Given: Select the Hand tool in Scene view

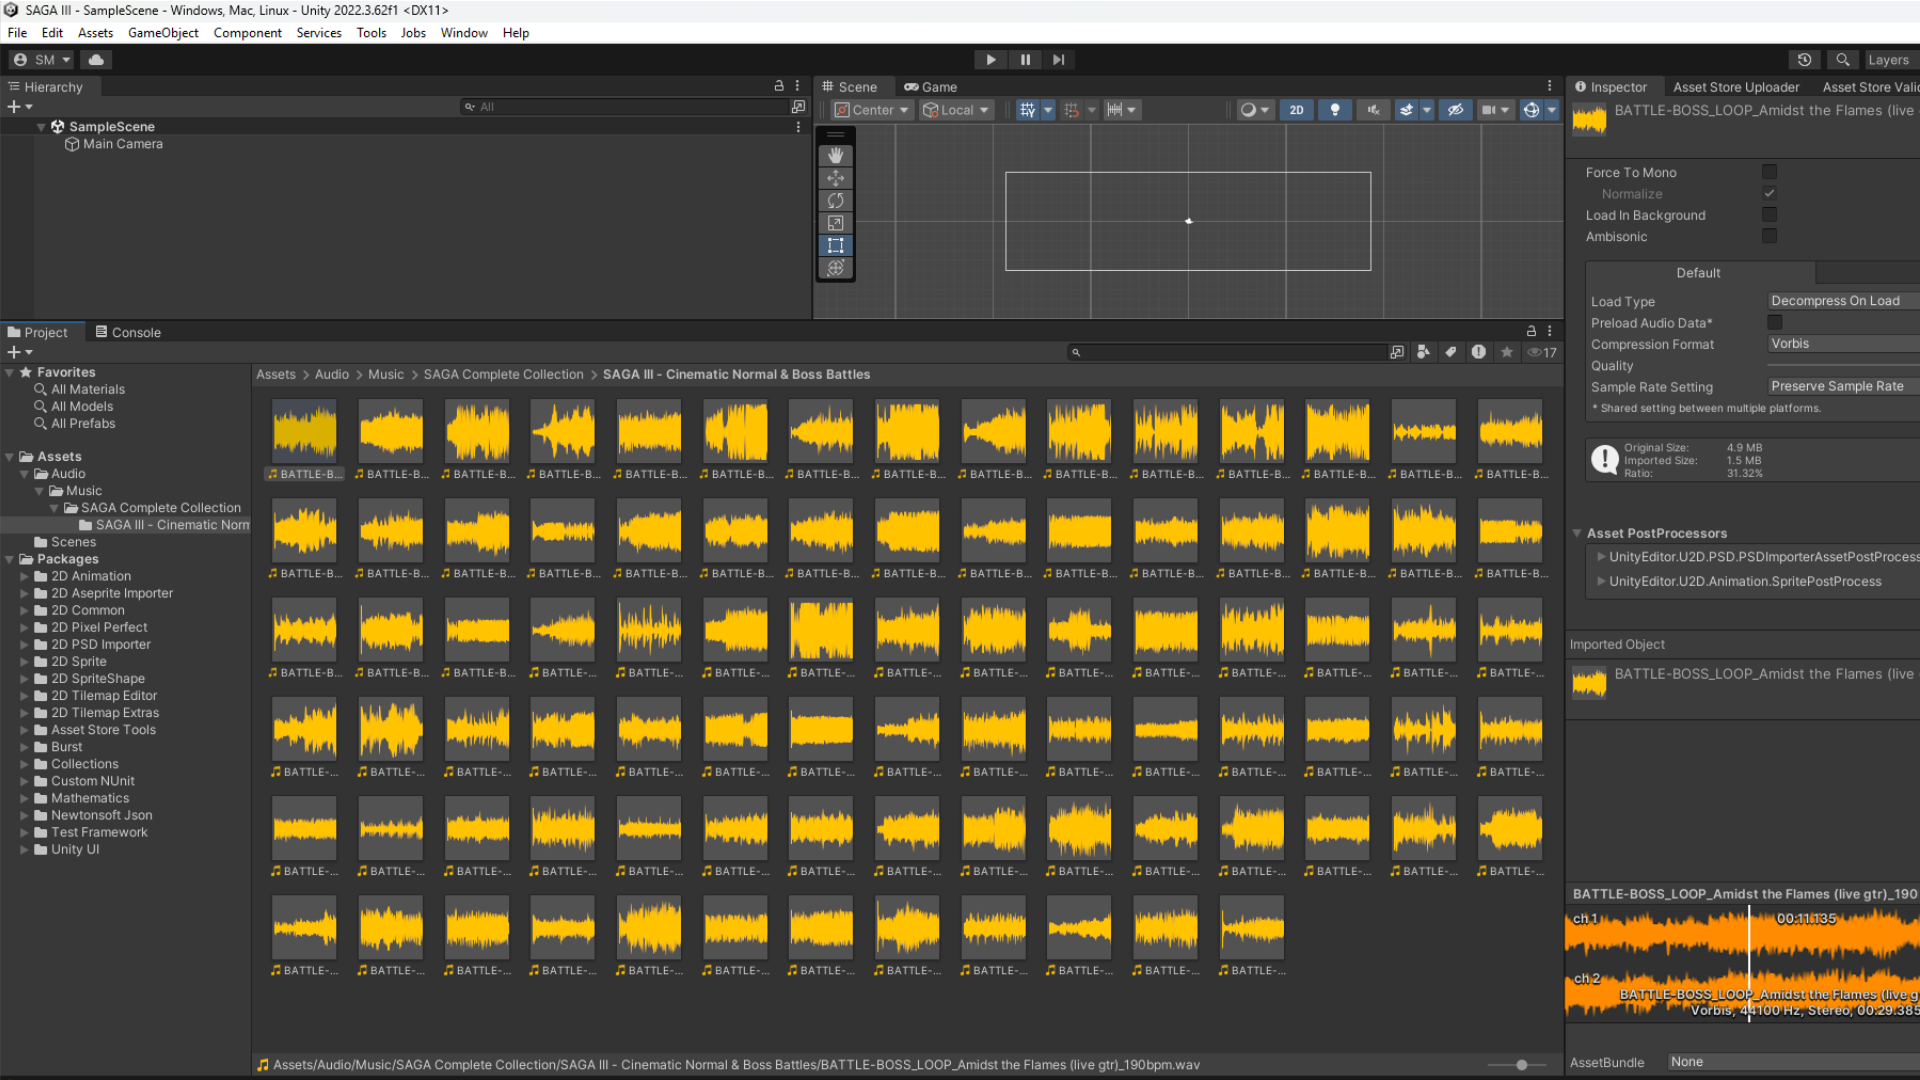Looking at the screenshot, I should (x=835, y=156).
